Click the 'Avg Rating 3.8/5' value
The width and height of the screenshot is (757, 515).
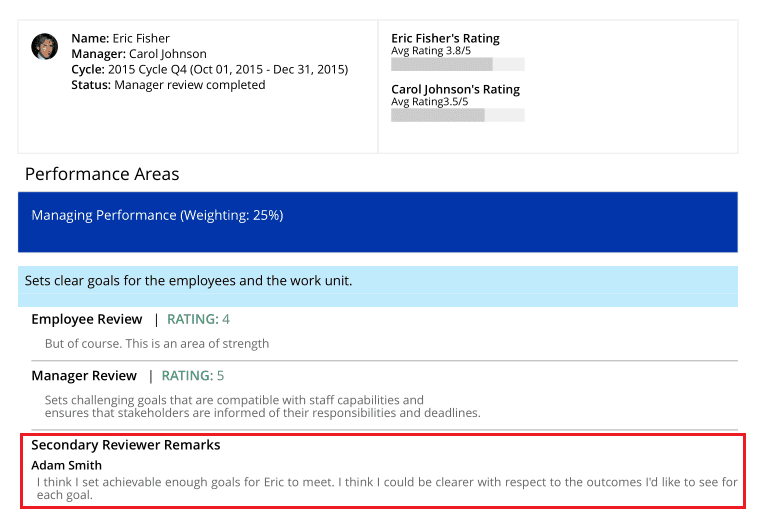431,51
